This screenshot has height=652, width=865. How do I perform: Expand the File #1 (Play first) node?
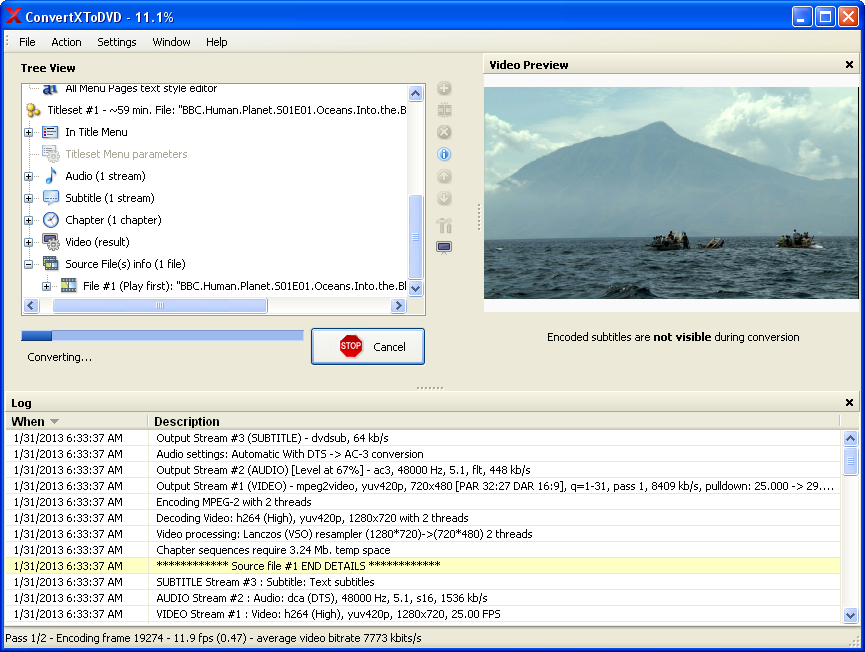(x=46, y=286)
